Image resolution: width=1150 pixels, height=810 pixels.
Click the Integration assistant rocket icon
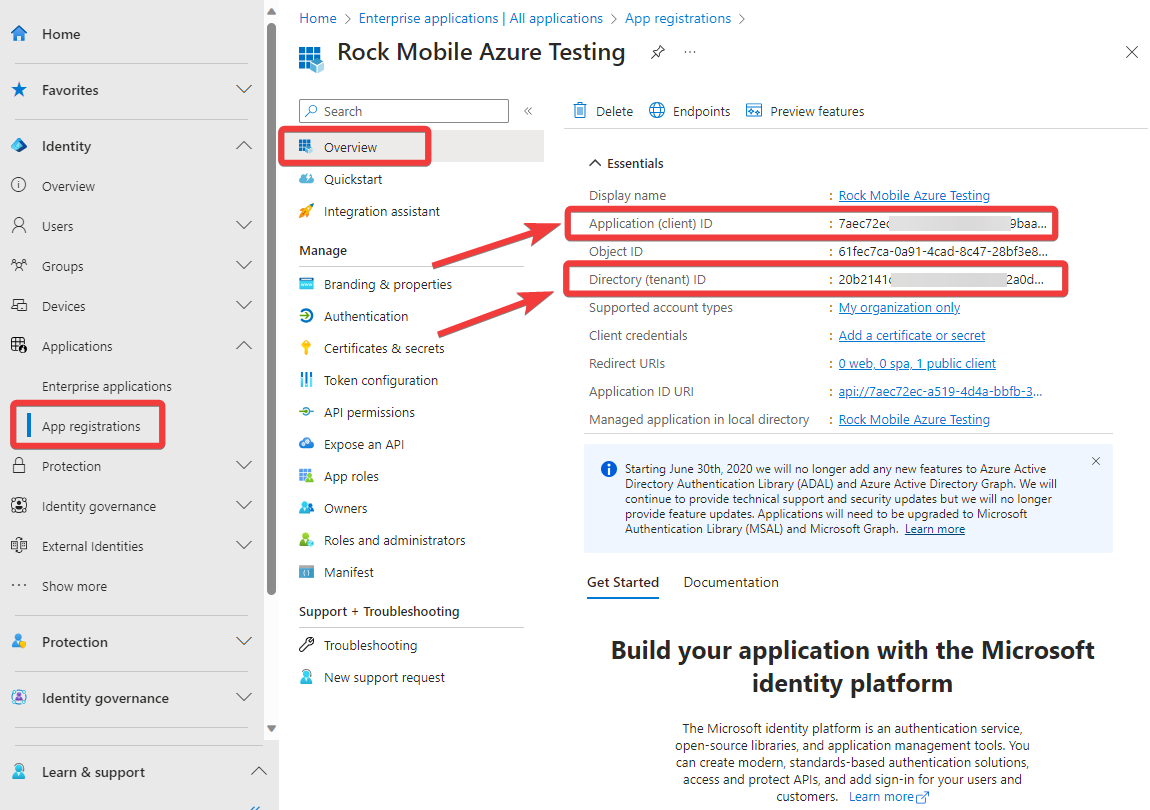(x=307, y=211)
